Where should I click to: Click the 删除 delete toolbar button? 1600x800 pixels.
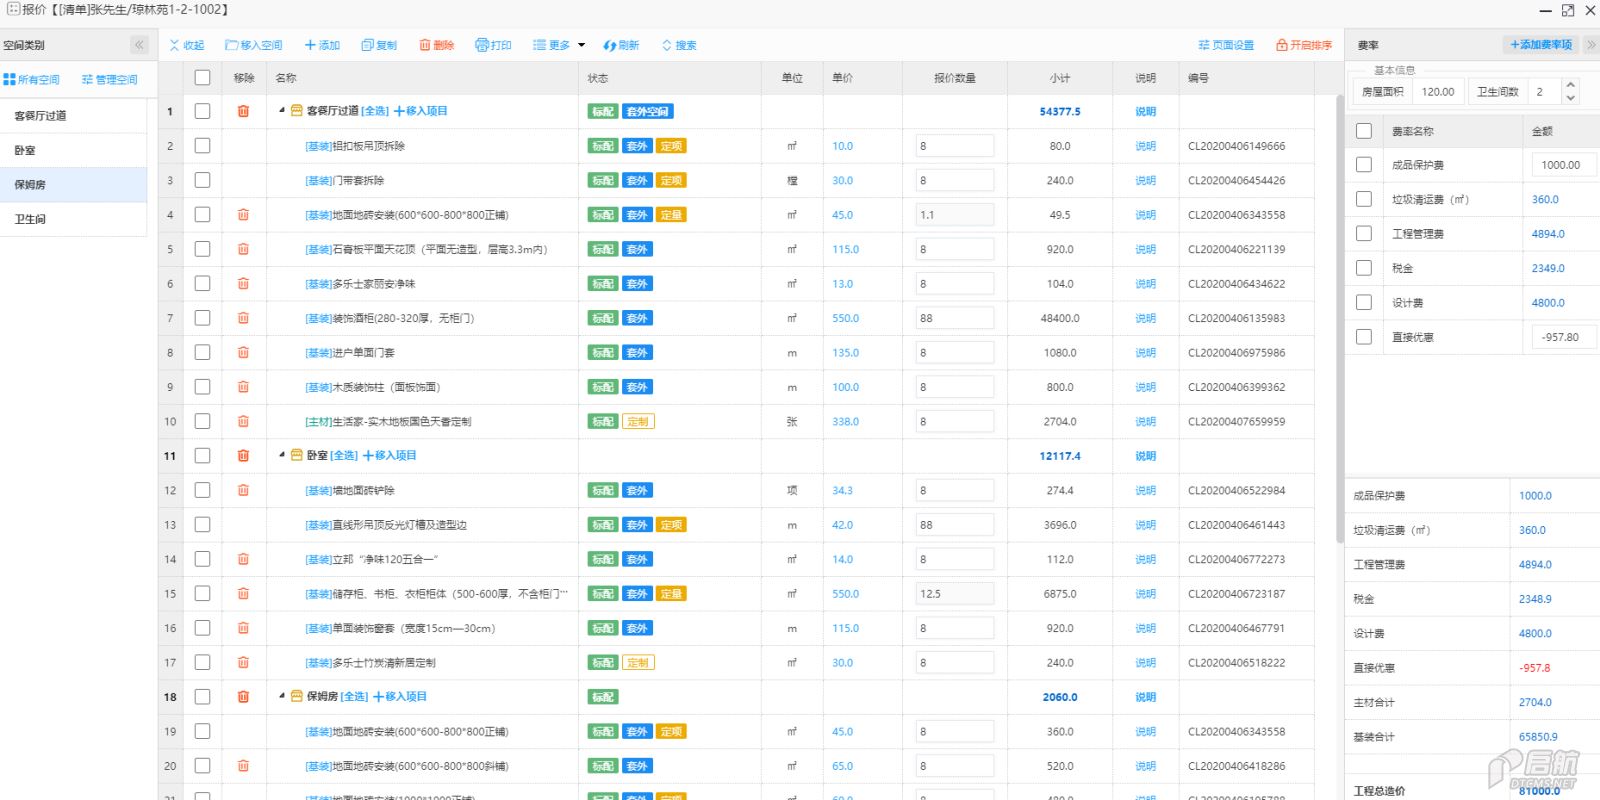[x=436, y=45]
